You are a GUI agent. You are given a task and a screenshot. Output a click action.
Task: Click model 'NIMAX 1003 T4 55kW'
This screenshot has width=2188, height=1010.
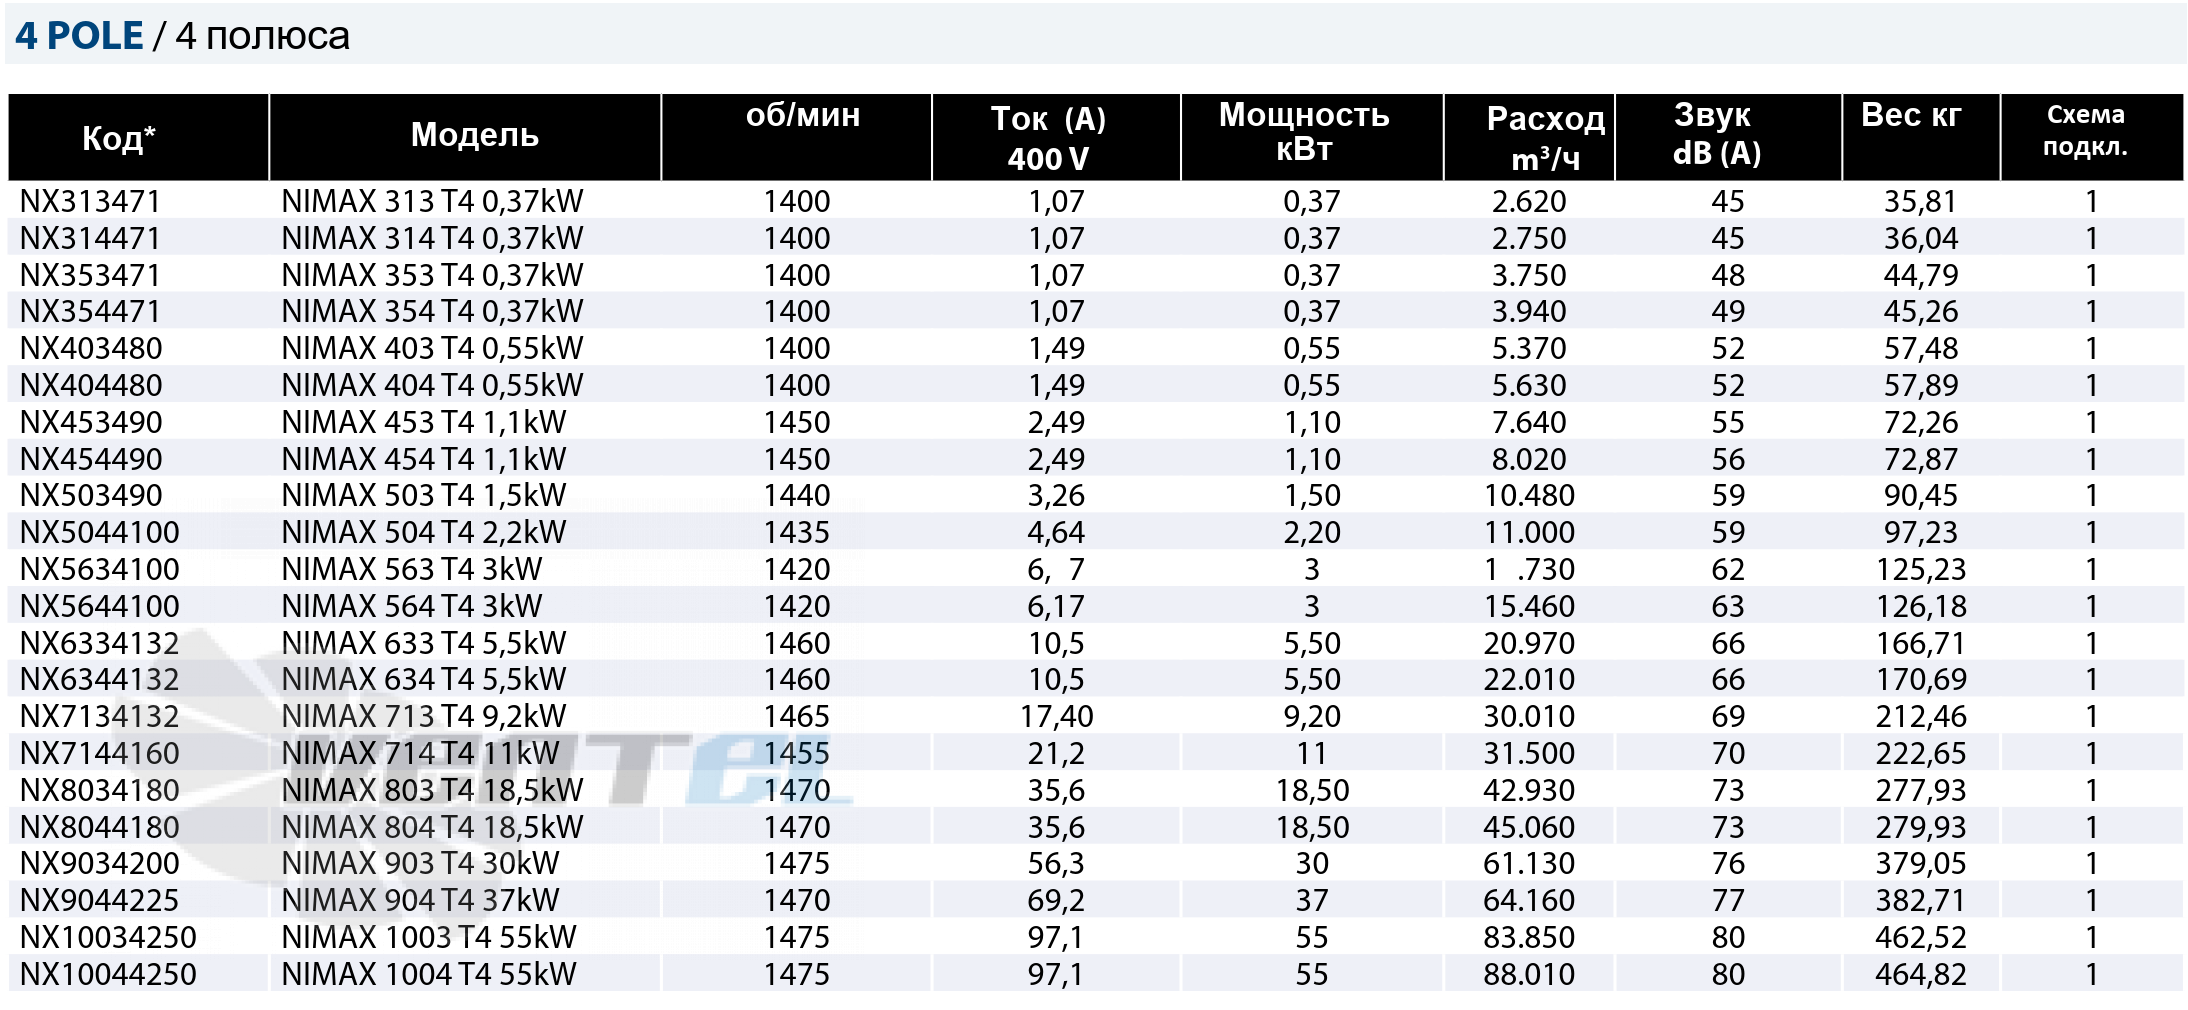(429, 937)
